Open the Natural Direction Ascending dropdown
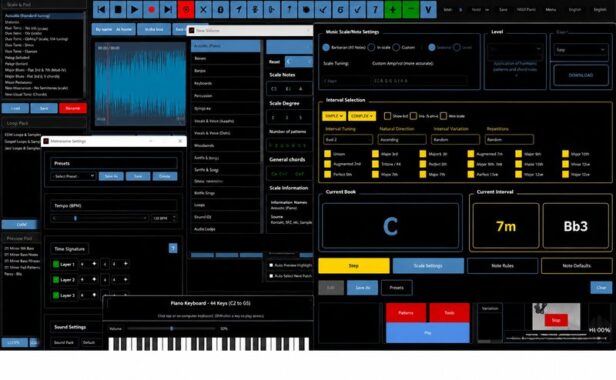Image resolution: width=616 pixels, height=380 pixels. point(402,140)
